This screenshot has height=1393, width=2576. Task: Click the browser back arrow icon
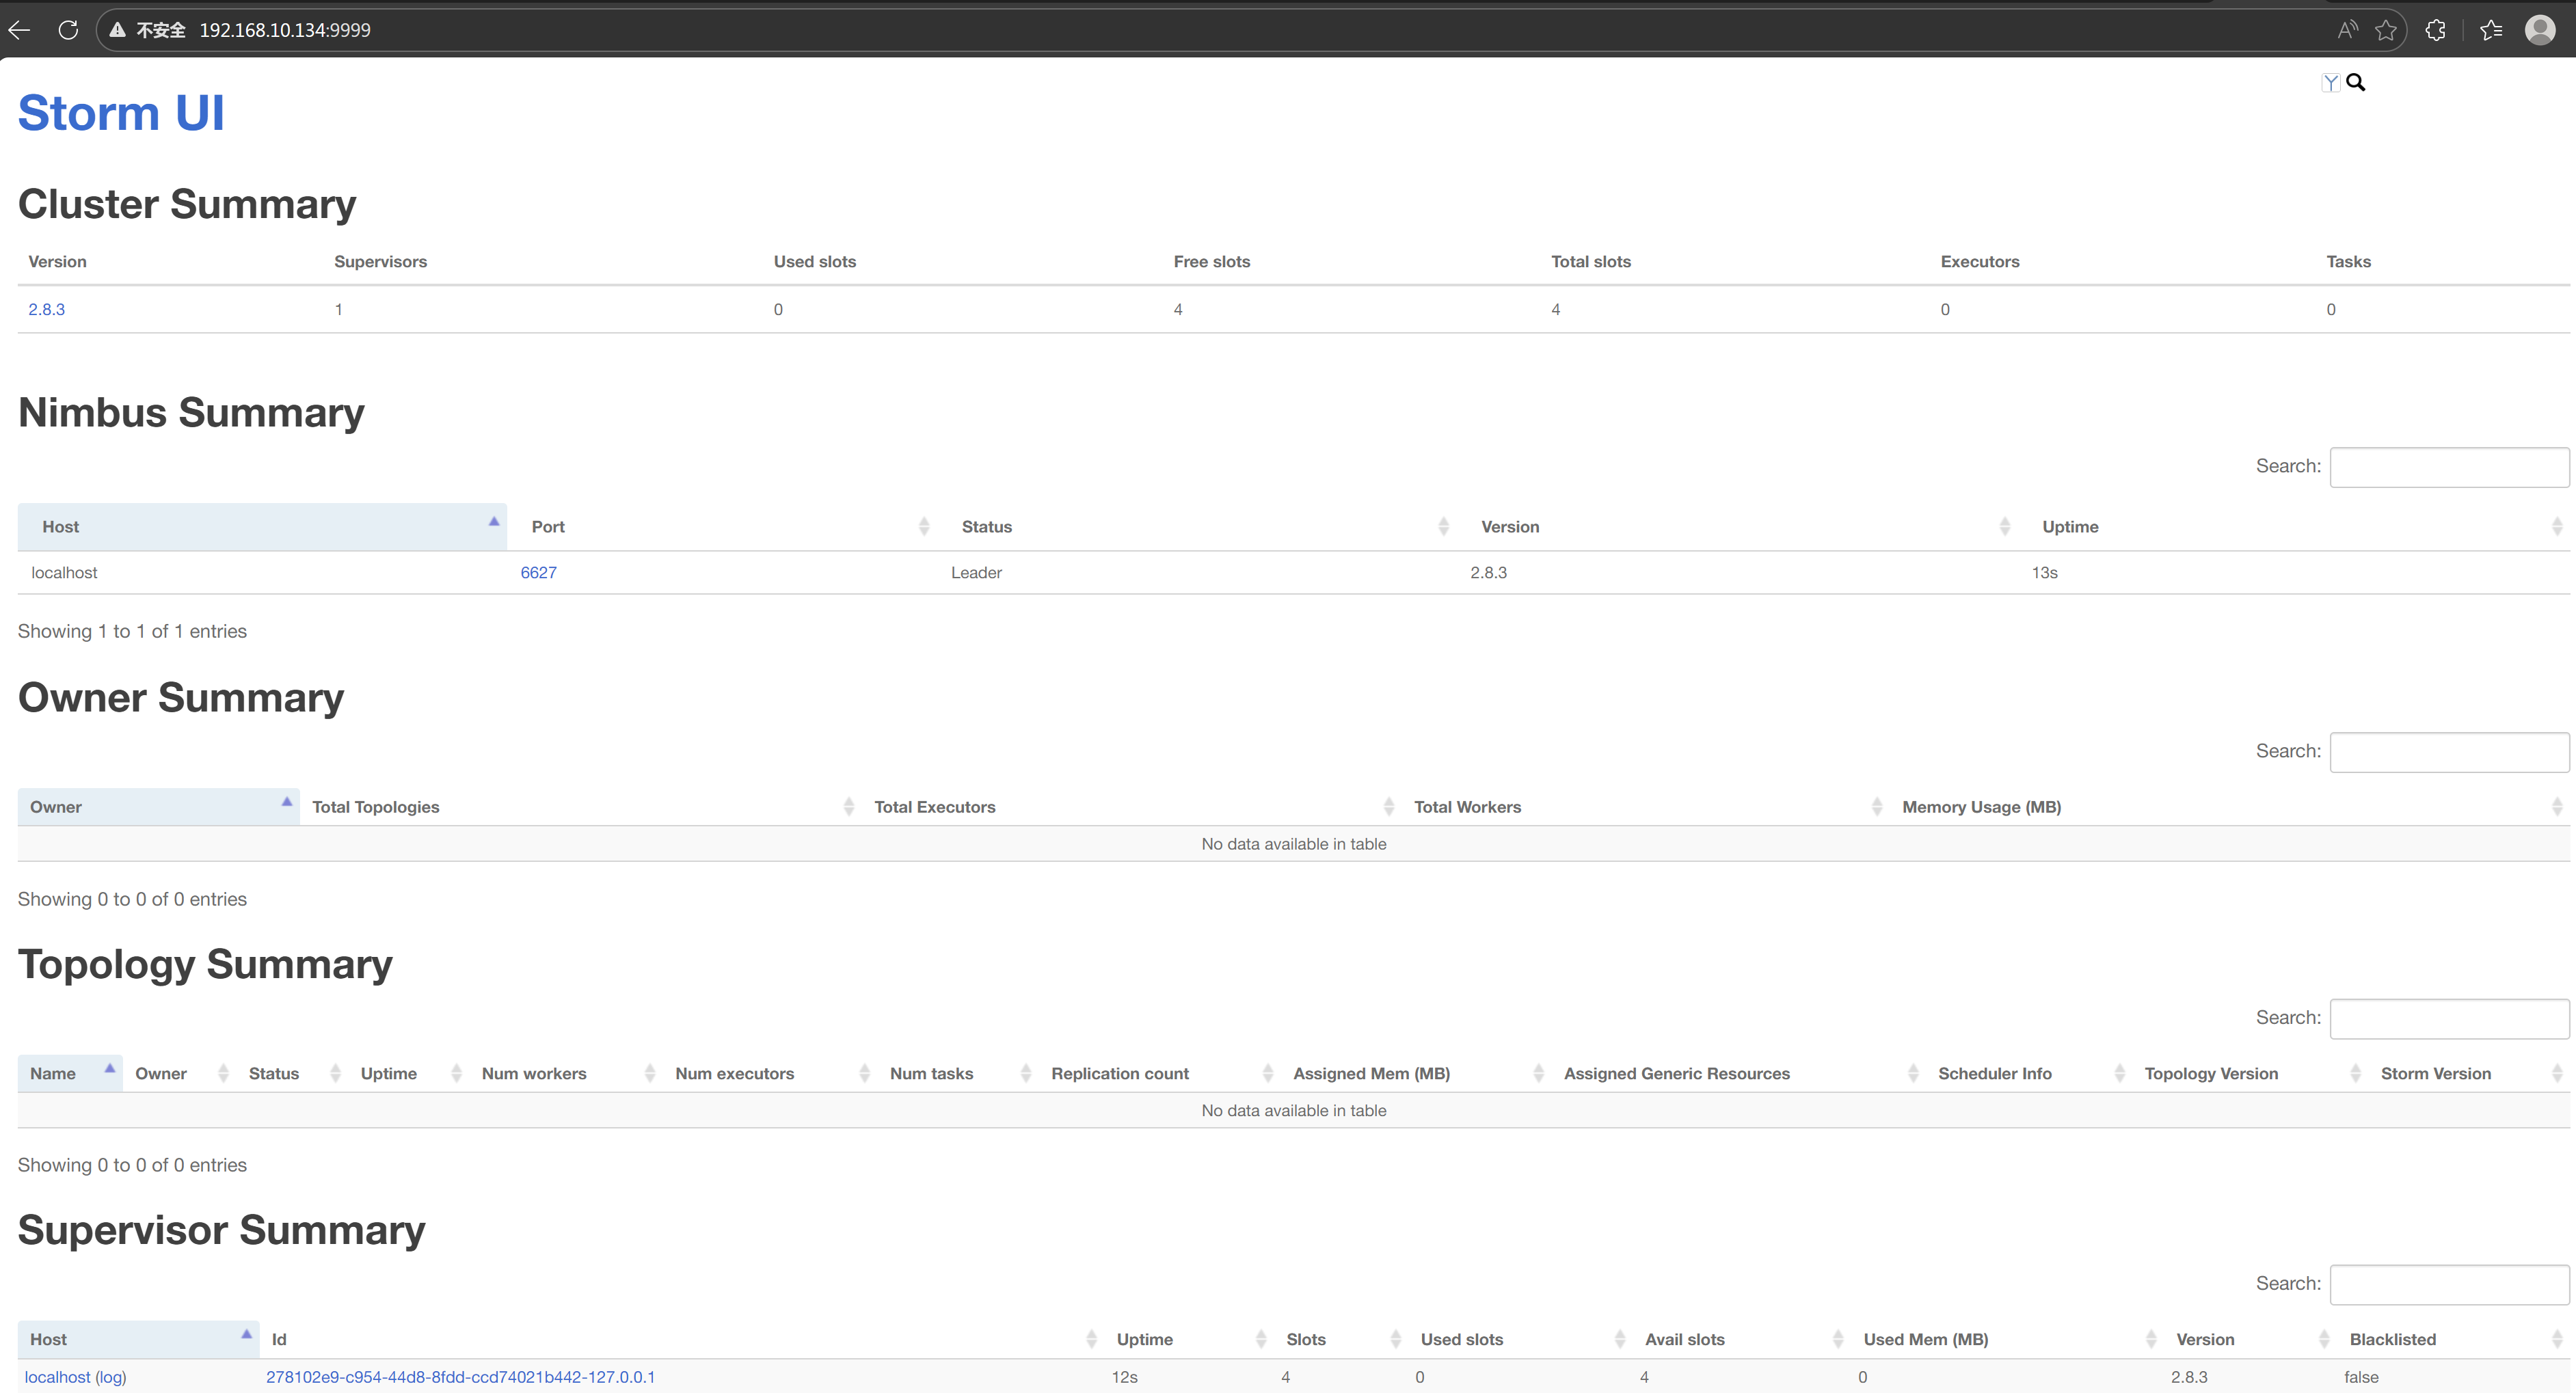point(19,30)
